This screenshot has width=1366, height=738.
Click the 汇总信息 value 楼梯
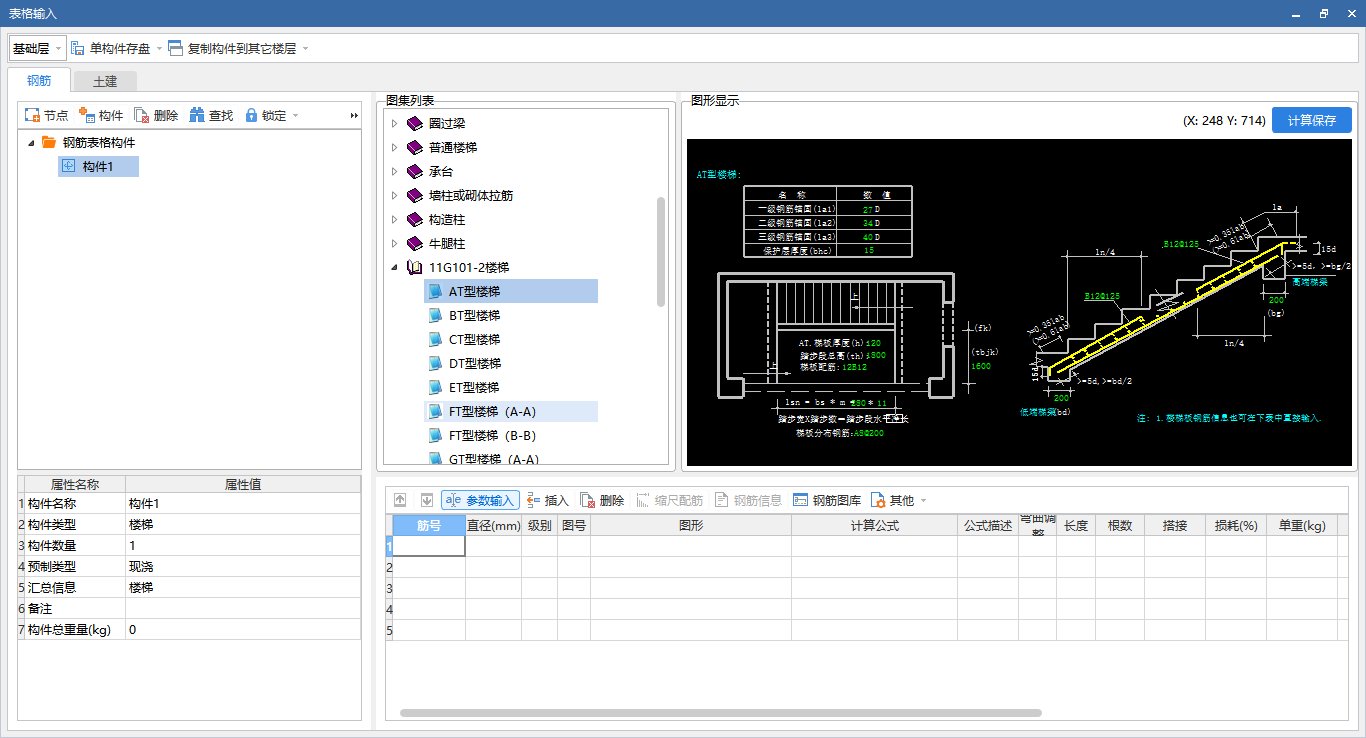pos(243,588)
